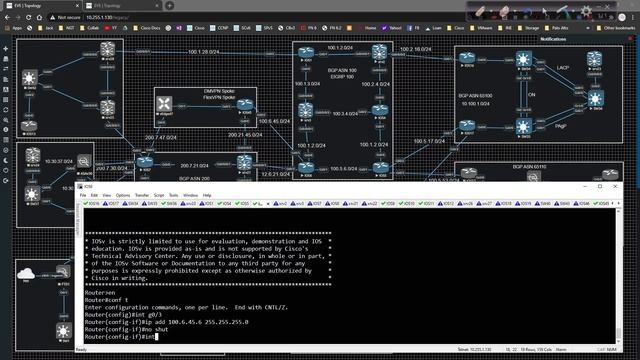
Task: Select the LACP switch node at the top
Action: coord(524,59)
